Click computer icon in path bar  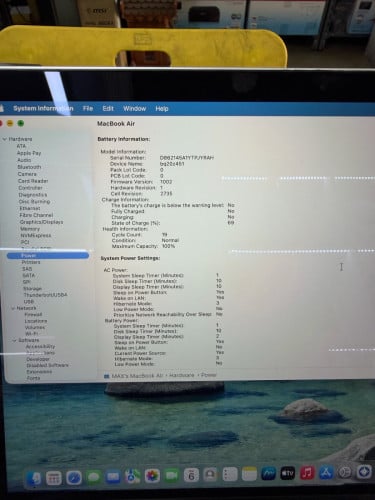click(107, 376)
